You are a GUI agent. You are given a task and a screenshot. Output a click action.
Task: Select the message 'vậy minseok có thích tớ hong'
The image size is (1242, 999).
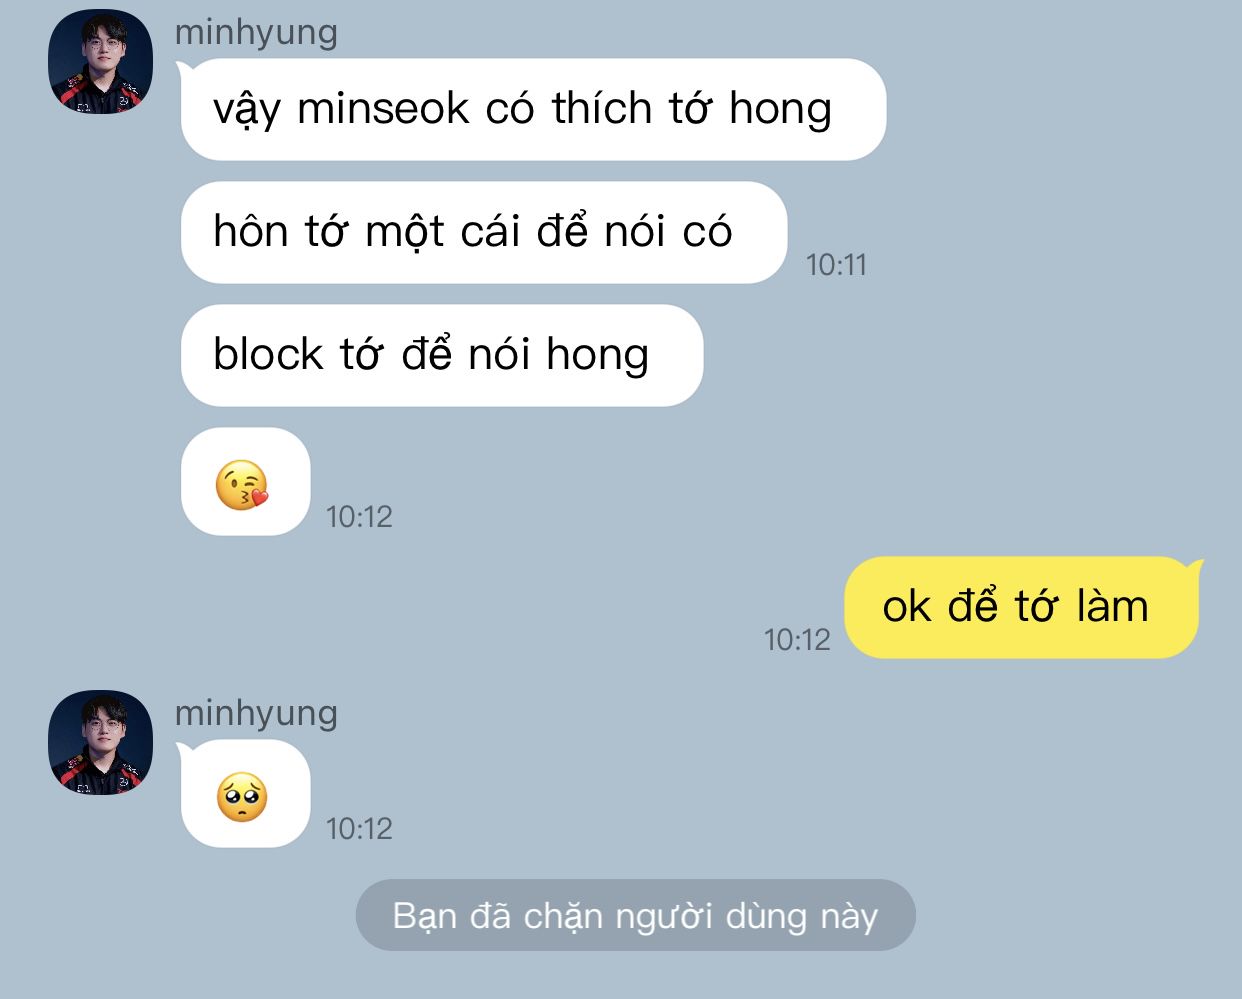[x=533, y=109]
